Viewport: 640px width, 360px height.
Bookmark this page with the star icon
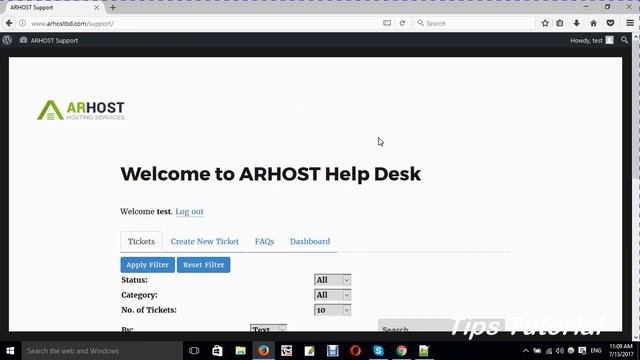tap(545, 23)
